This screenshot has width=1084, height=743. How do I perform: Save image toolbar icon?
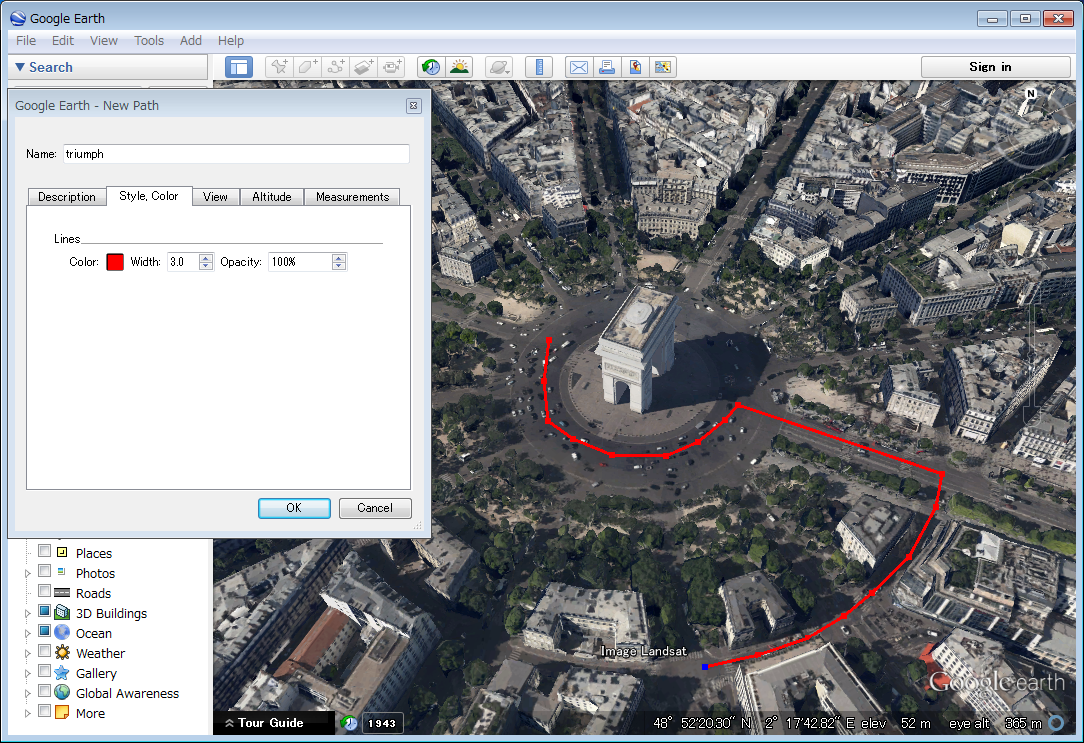coord(662,67)
